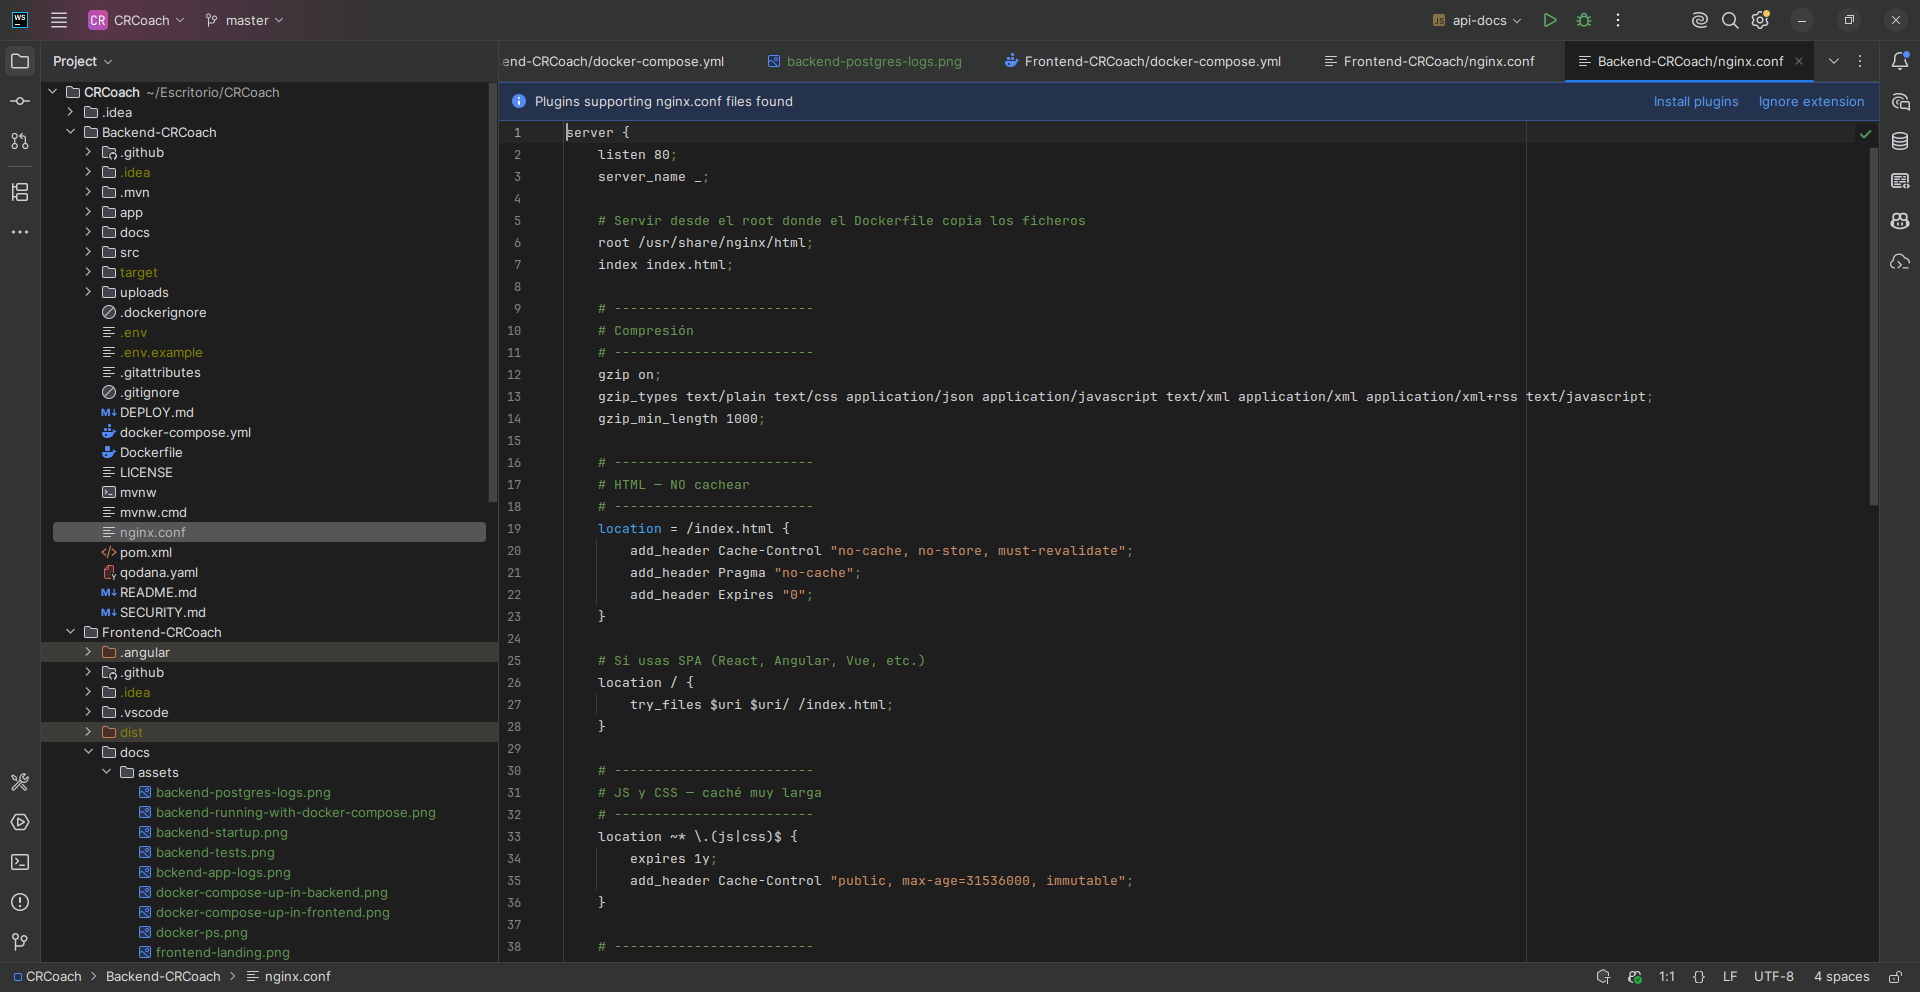Viewport: 1920px width, 992px height.
Task: Run the api-docs configuration
Action: click(1550, 20)
